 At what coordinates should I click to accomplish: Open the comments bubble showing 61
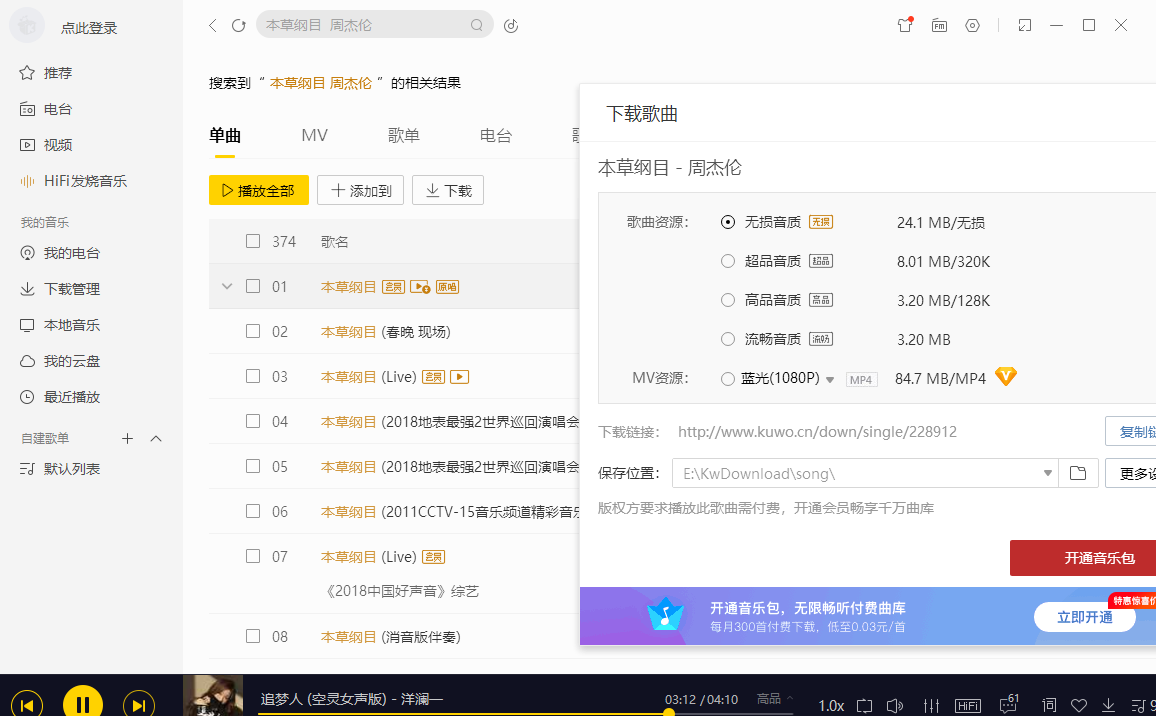click(x=1008, y=705)
